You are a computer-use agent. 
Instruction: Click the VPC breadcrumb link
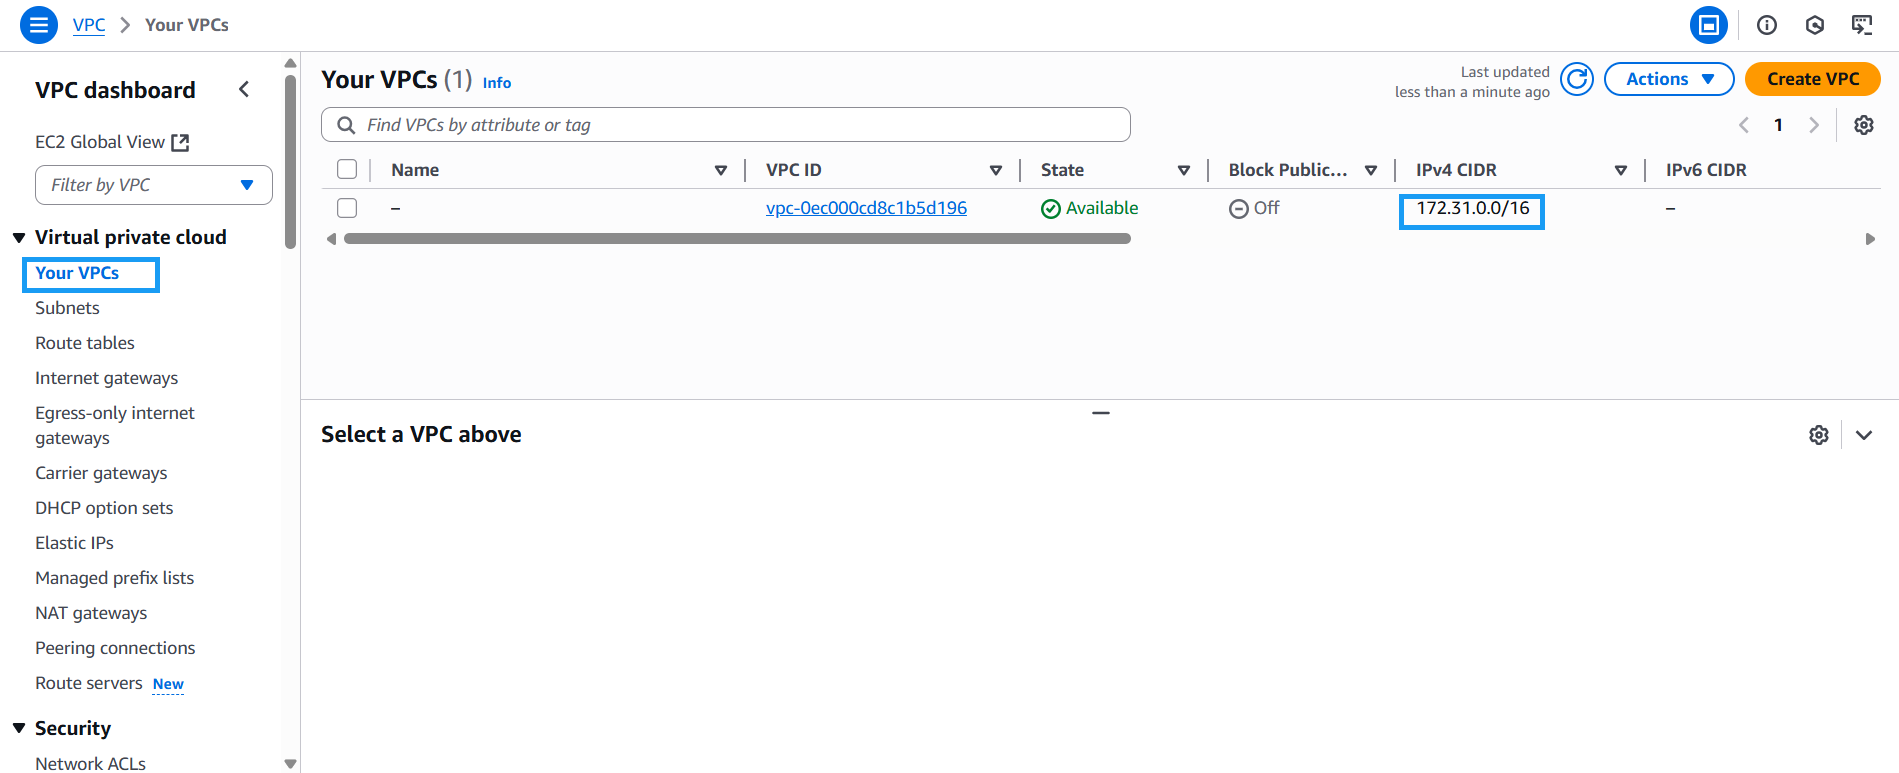[x=89, y=25]
